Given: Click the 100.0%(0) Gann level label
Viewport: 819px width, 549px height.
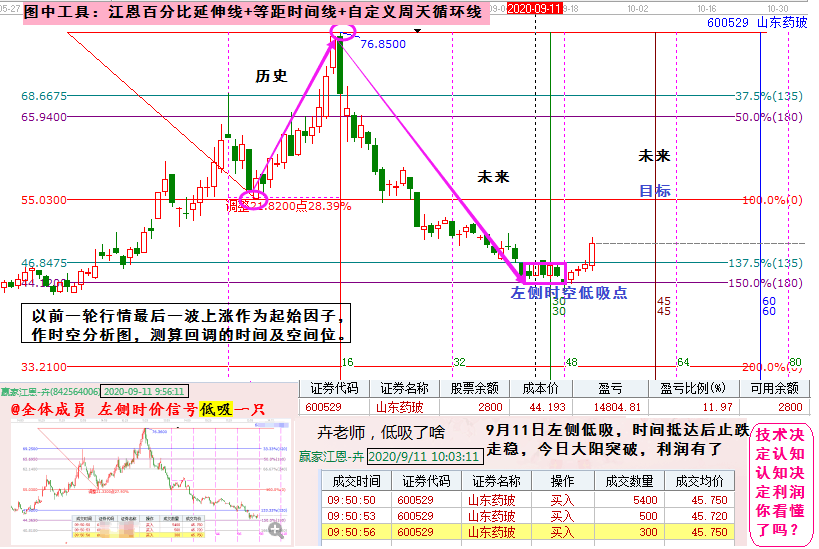Looking at the screenshot, I should coord(768,200).
